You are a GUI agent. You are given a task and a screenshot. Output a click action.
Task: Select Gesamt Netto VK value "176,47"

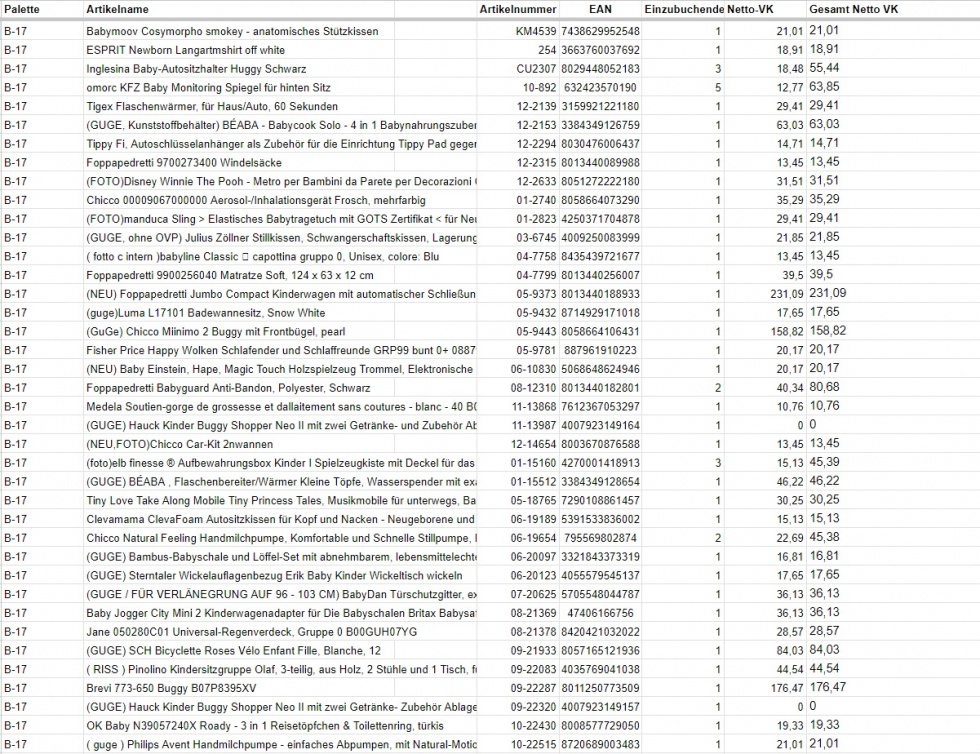[828, 687]
